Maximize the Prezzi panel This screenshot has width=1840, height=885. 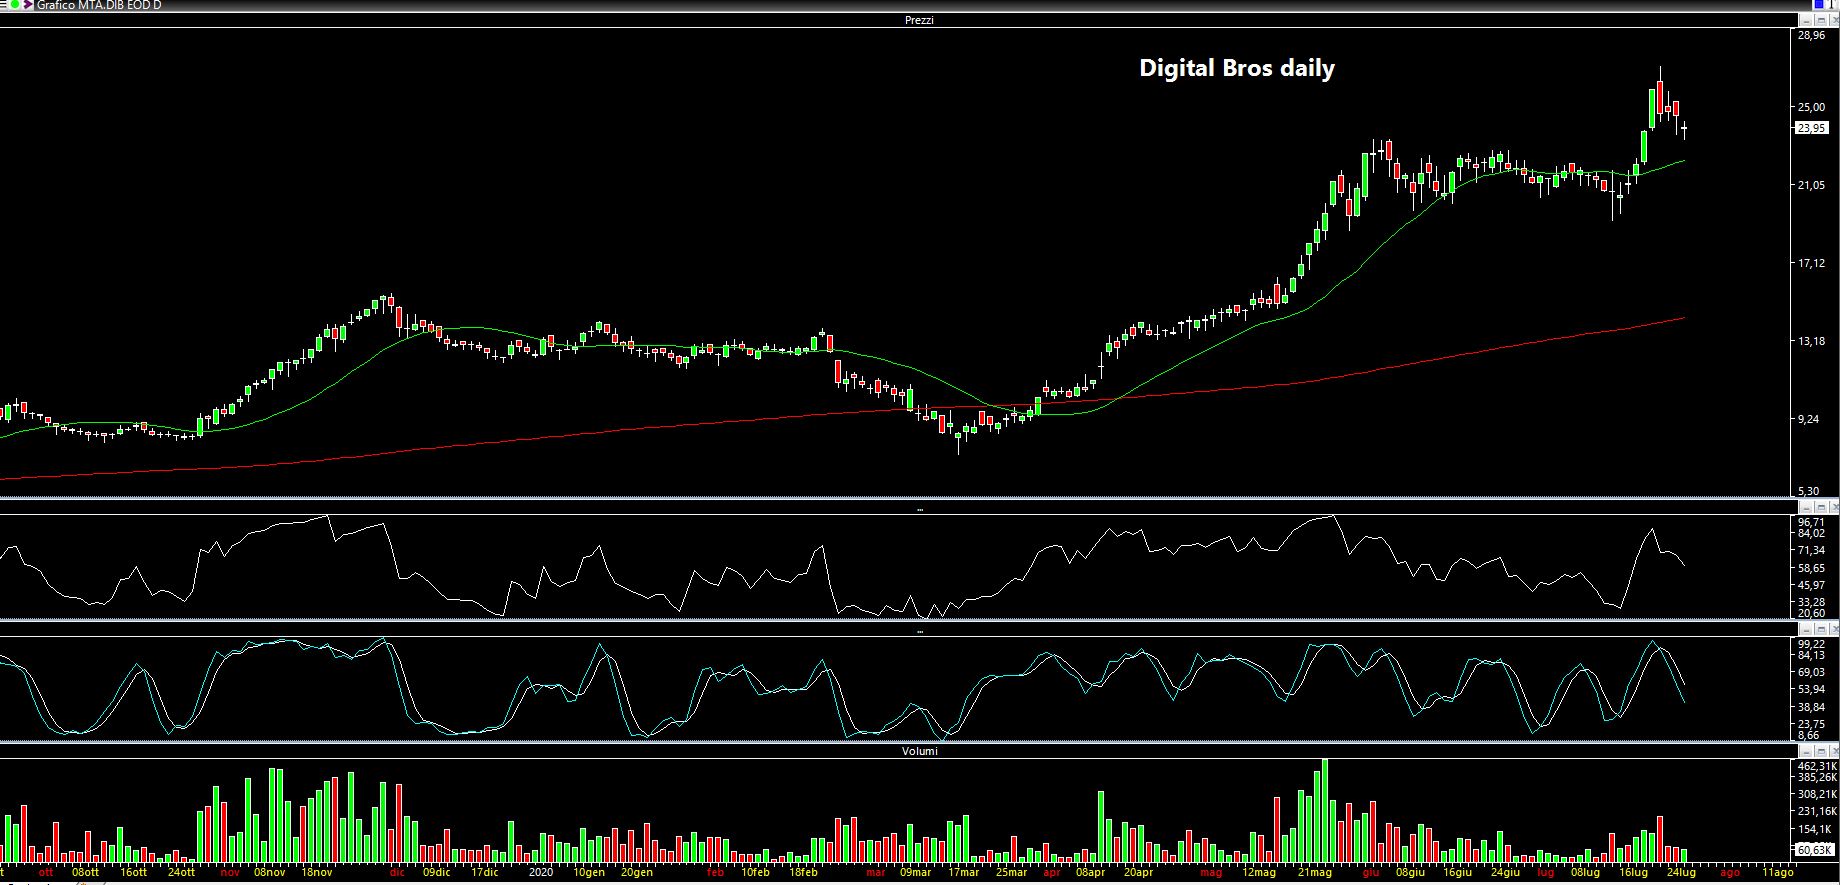pos(1821,20)
